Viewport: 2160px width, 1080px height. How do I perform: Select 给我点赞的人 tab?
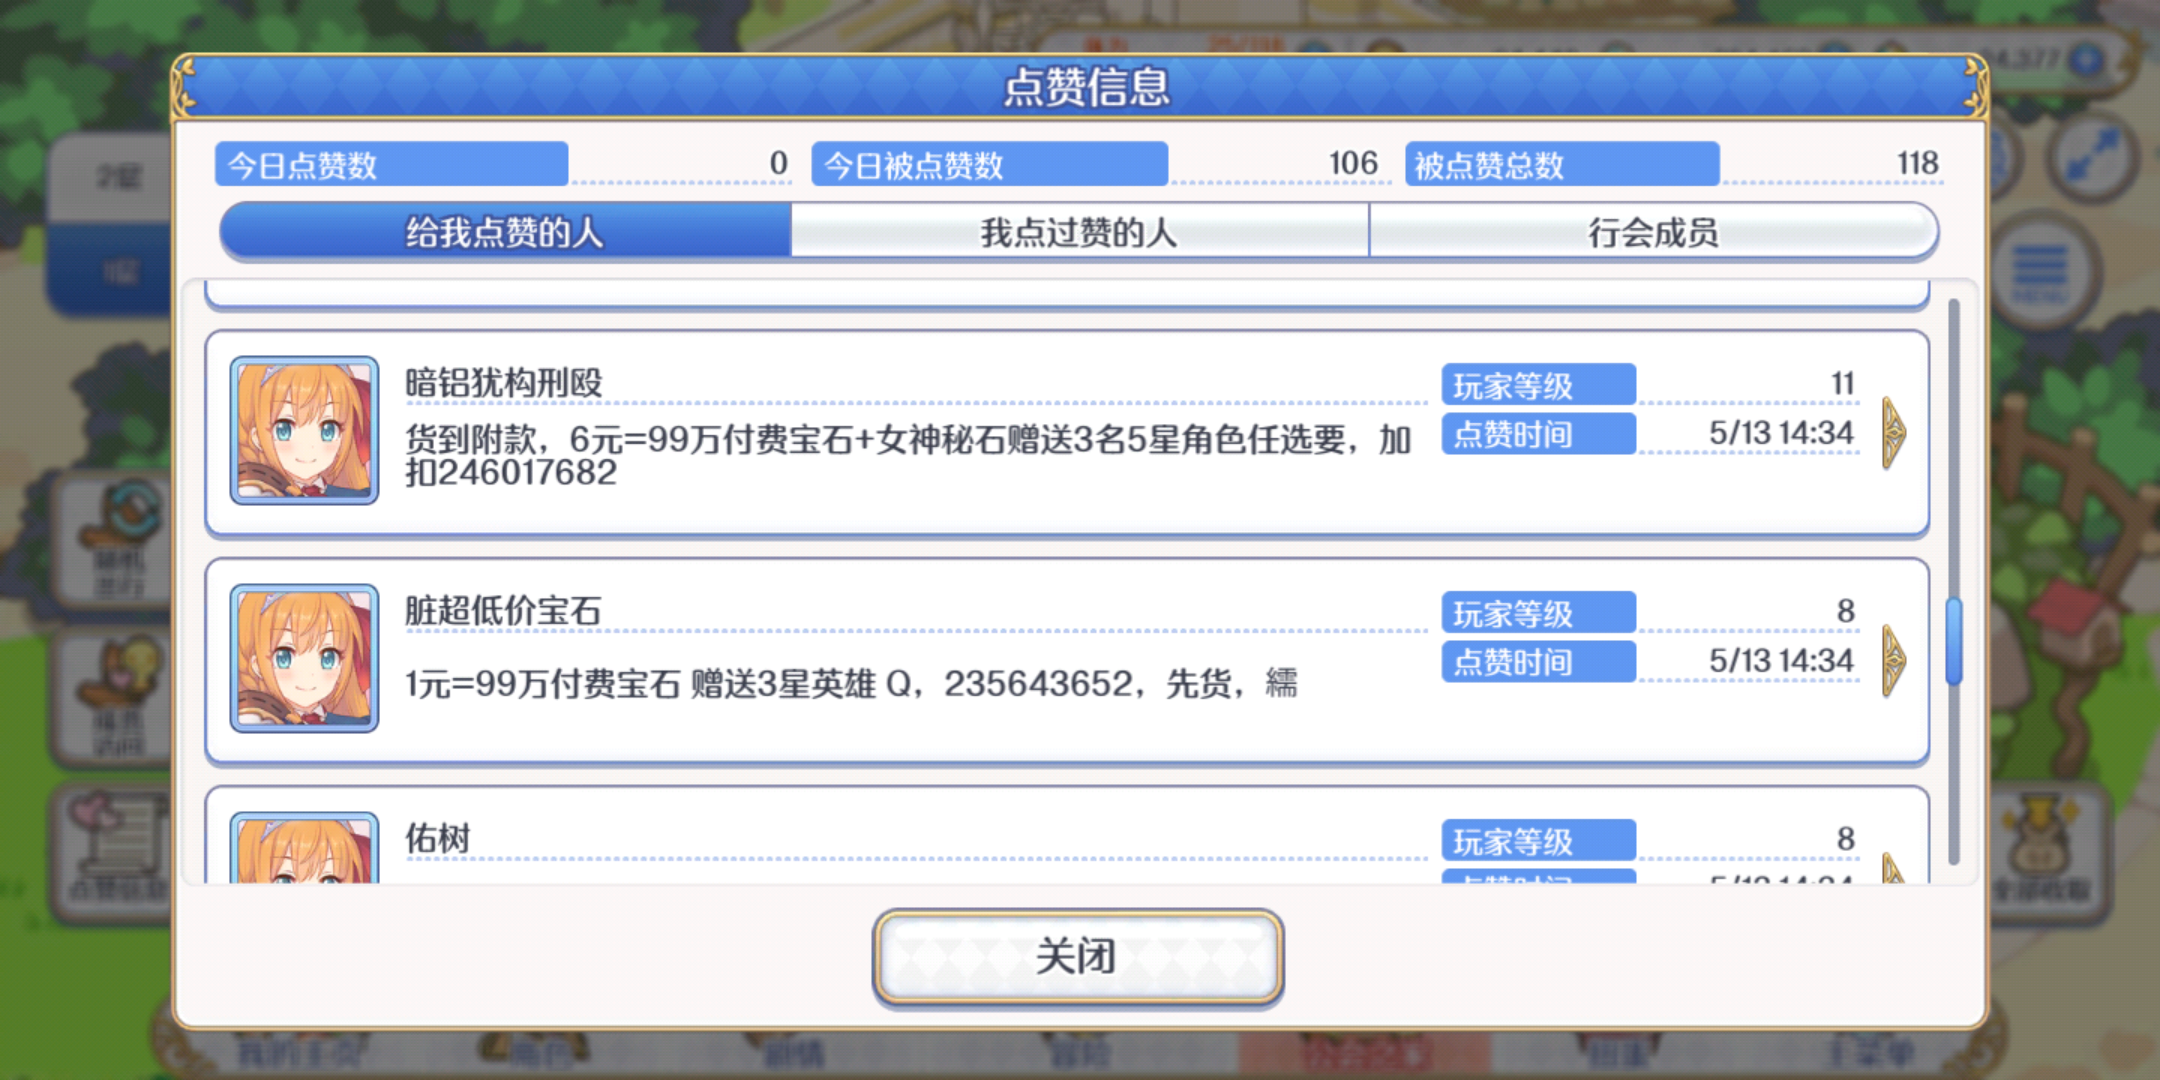(x=505, y=232)
